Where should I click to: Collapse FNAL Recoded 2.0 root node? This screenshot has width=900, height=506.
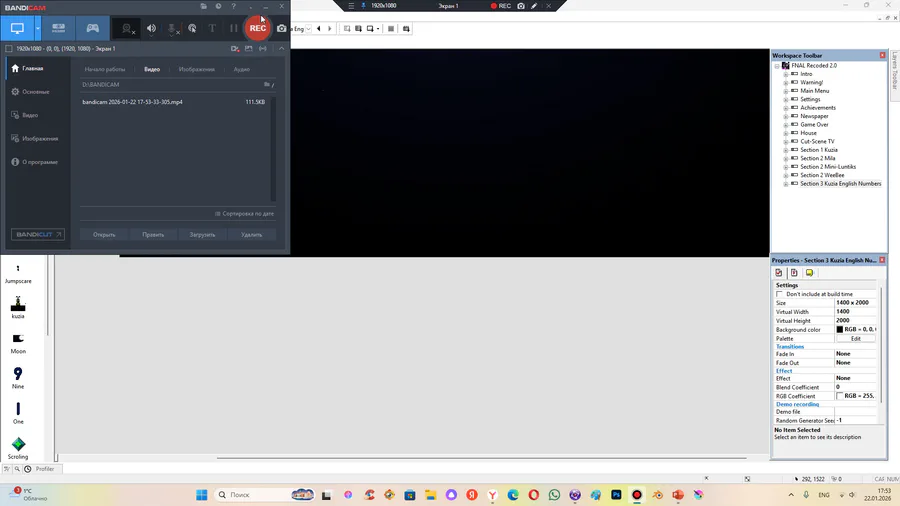point(777,65)
